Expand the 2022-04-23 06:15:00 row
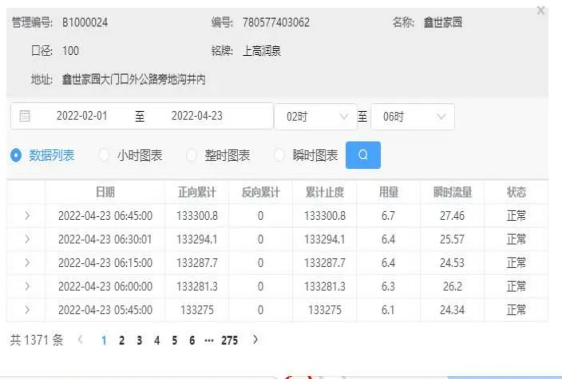The image size is (563, 380). [27, 263]
